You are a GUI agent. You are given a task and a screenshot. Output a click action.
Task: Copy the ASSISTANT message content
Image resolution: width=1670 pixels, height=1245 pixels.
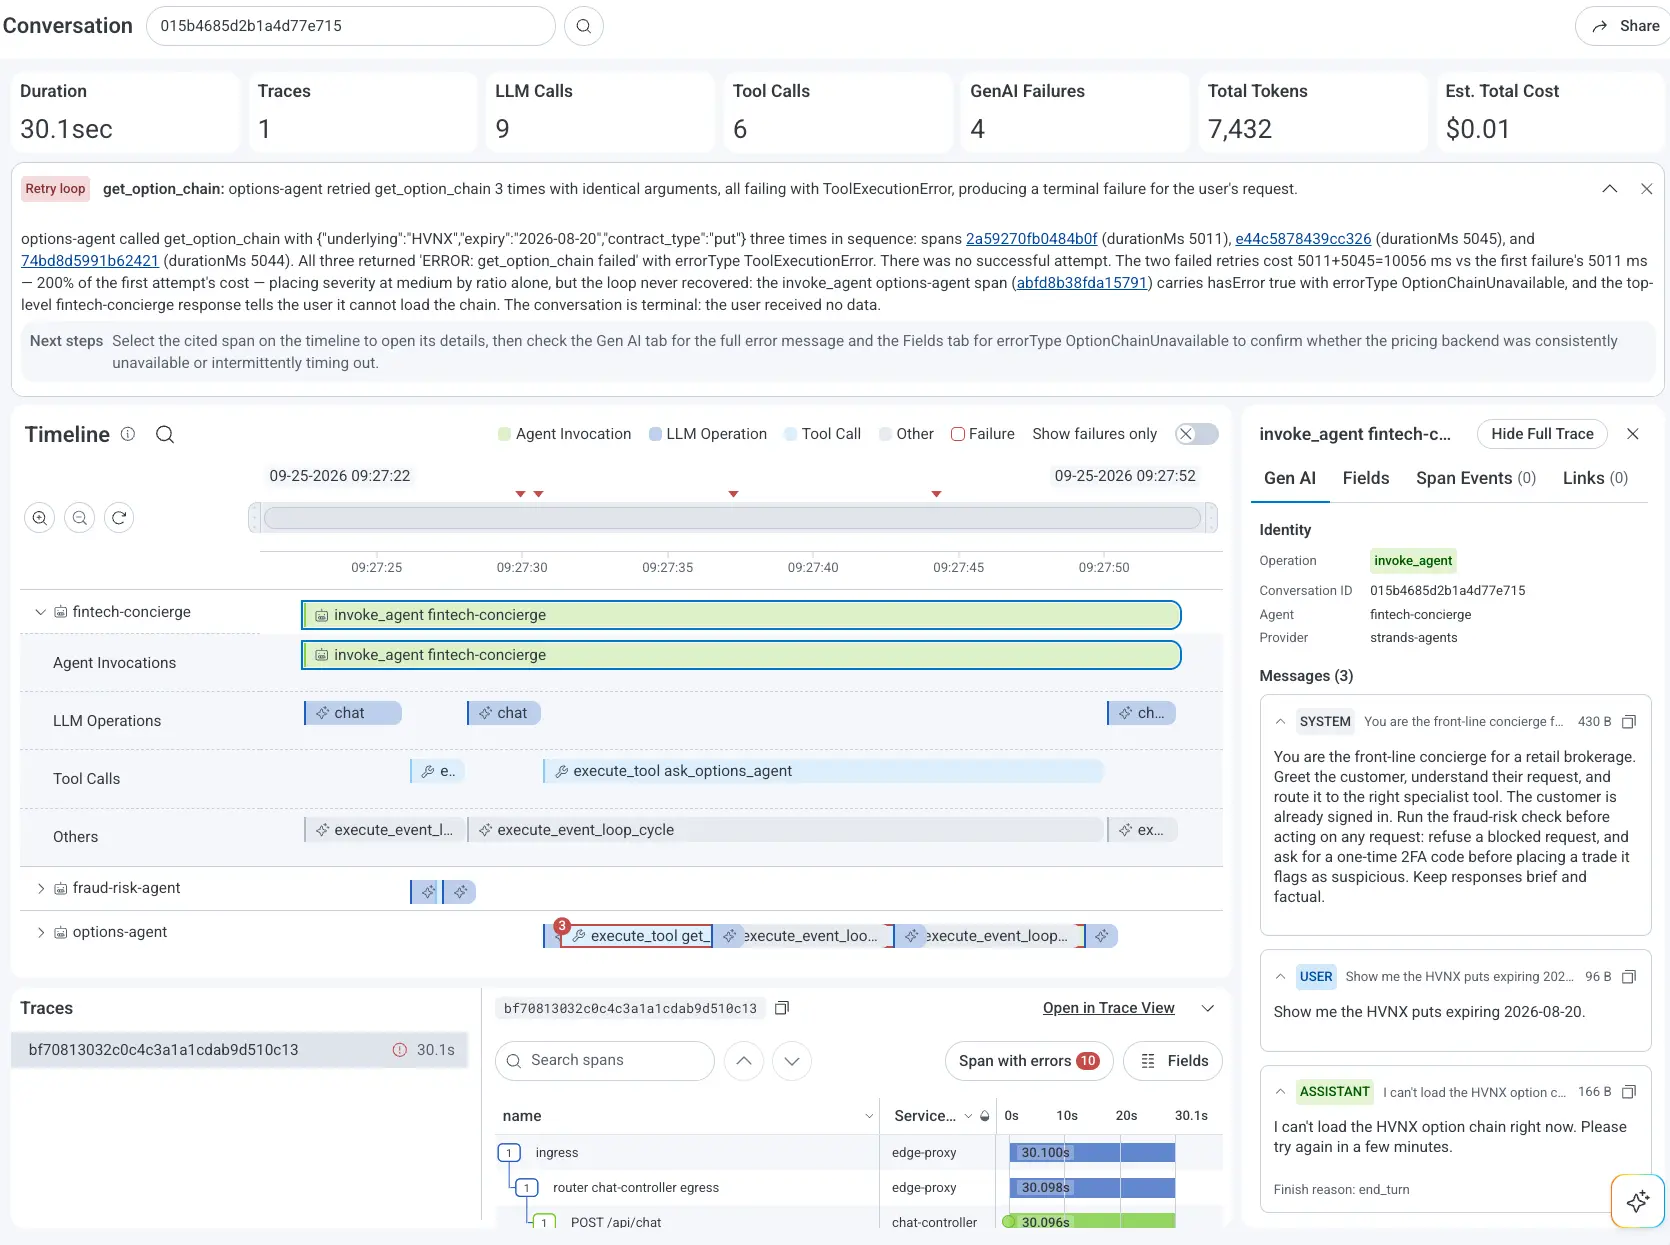coord(1629,1092)
